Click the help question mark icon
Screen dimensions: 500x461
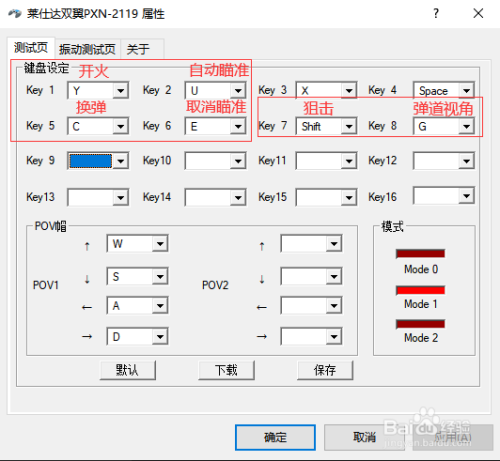(436, 14)
